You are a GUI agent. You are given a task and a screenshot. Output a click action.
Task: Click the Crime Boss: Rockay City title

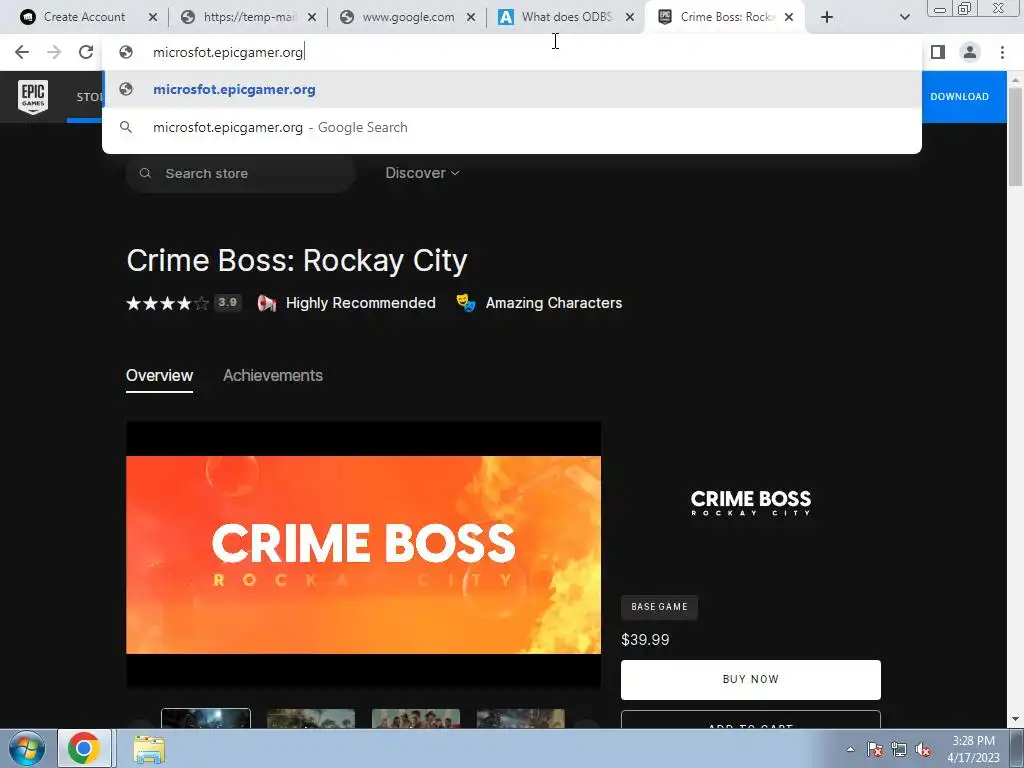coord(296,261)
